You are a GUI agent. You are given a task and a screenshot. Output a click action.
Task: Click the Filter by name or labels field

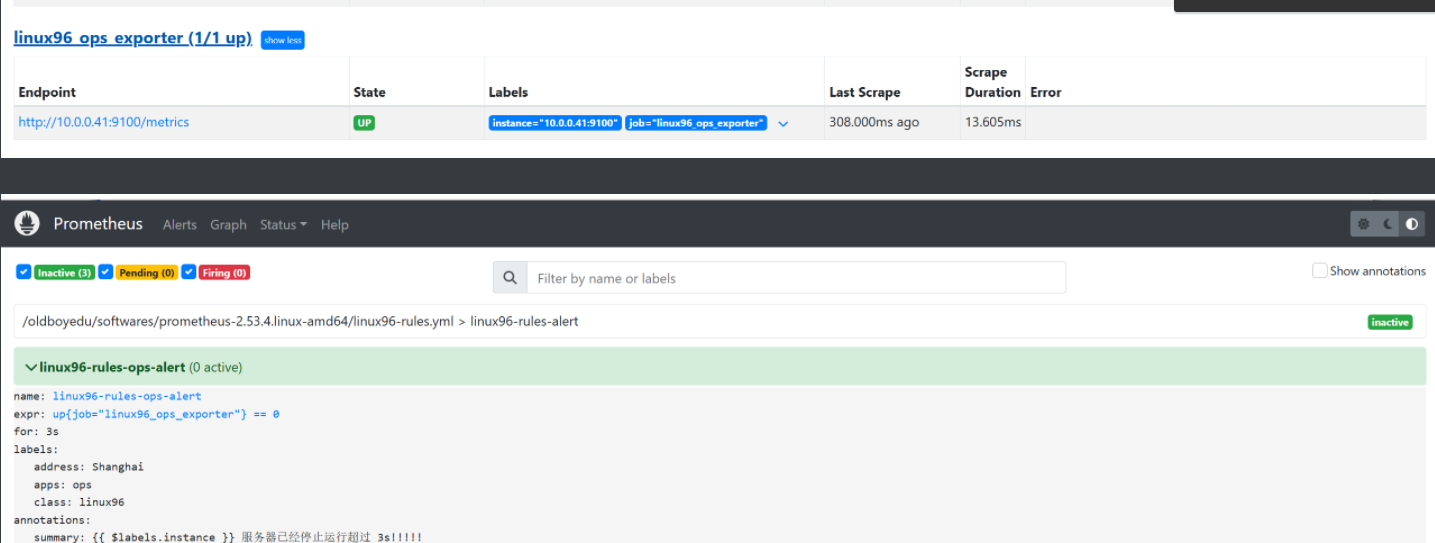(796, 278)
